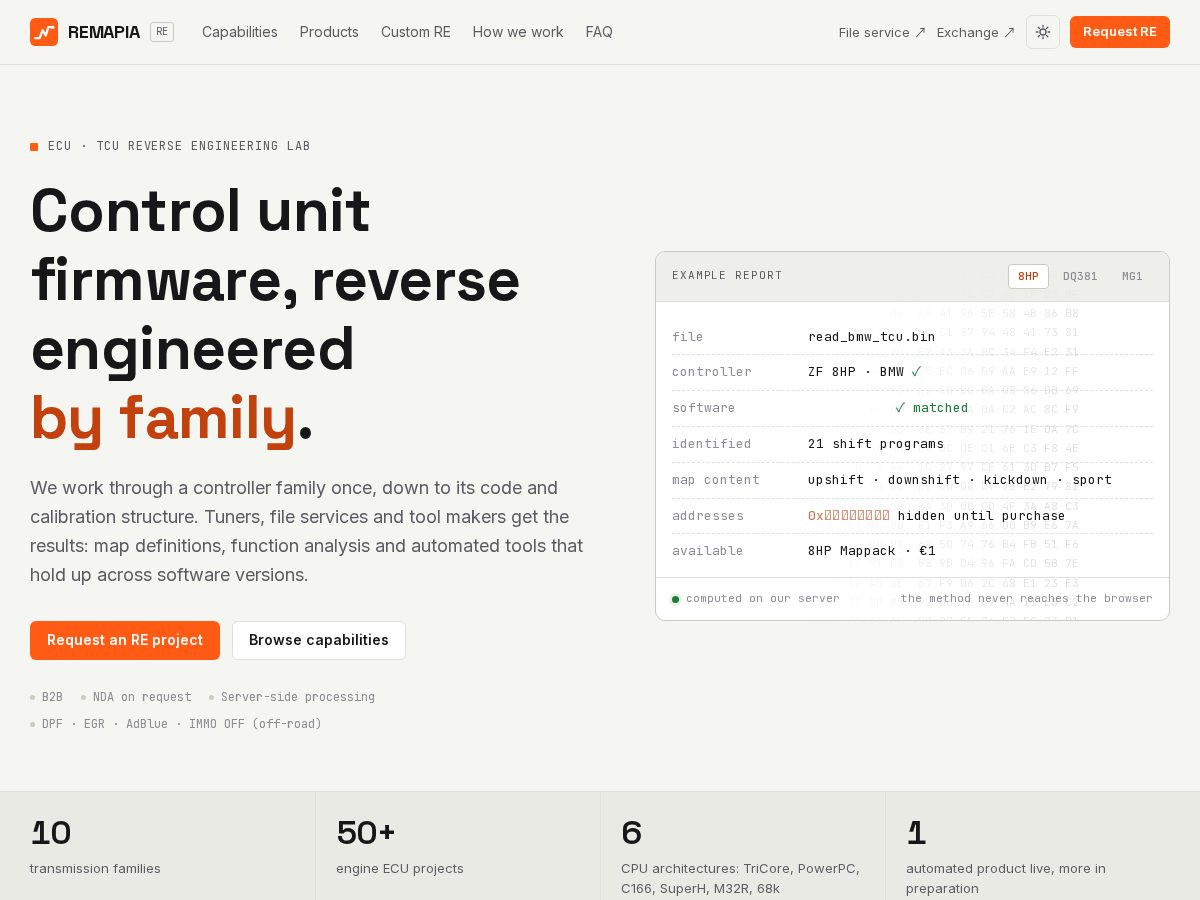This screenshot has height=900, width=1200.
Task: Open the Products nav link
Action: [329, 32]
